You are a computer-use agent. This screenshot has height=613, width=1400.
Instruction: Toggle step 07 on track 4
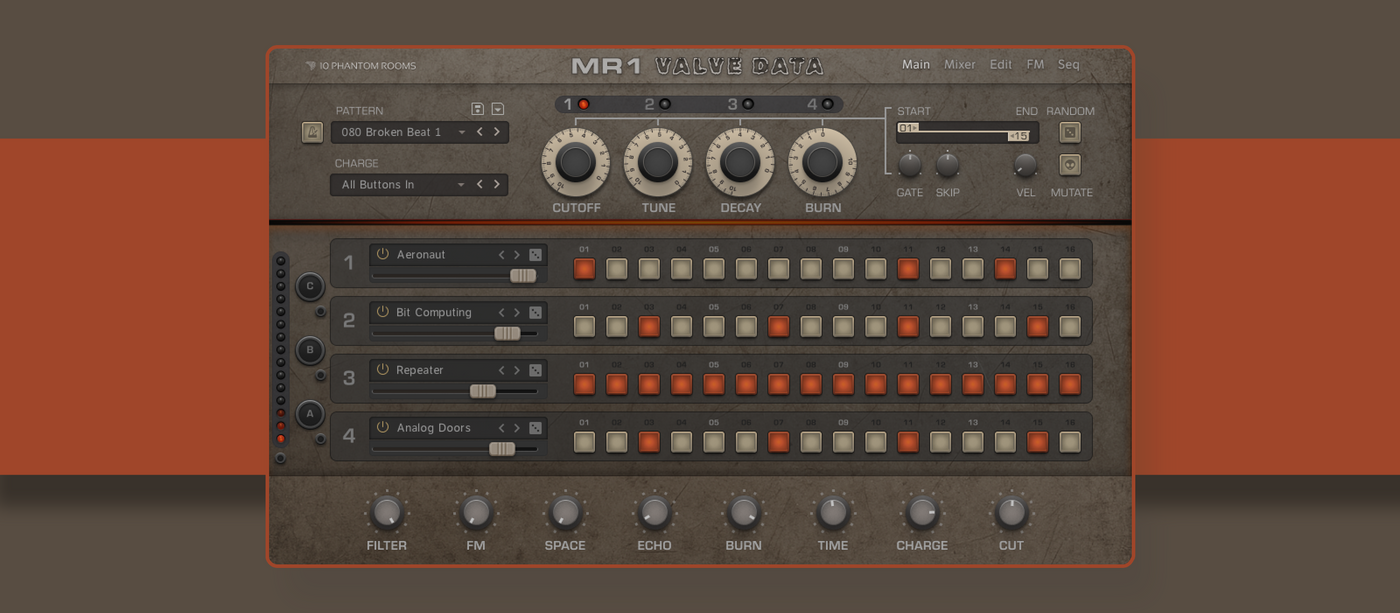tap(778, 442)
